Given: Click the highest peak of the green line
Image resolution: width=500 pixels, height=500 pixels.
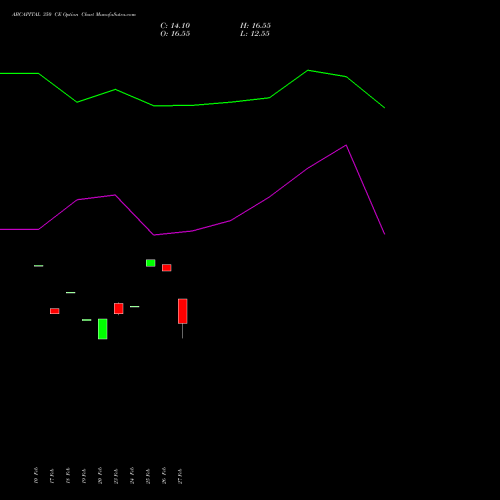Looking at the screenshot, I should pos(308,70).
